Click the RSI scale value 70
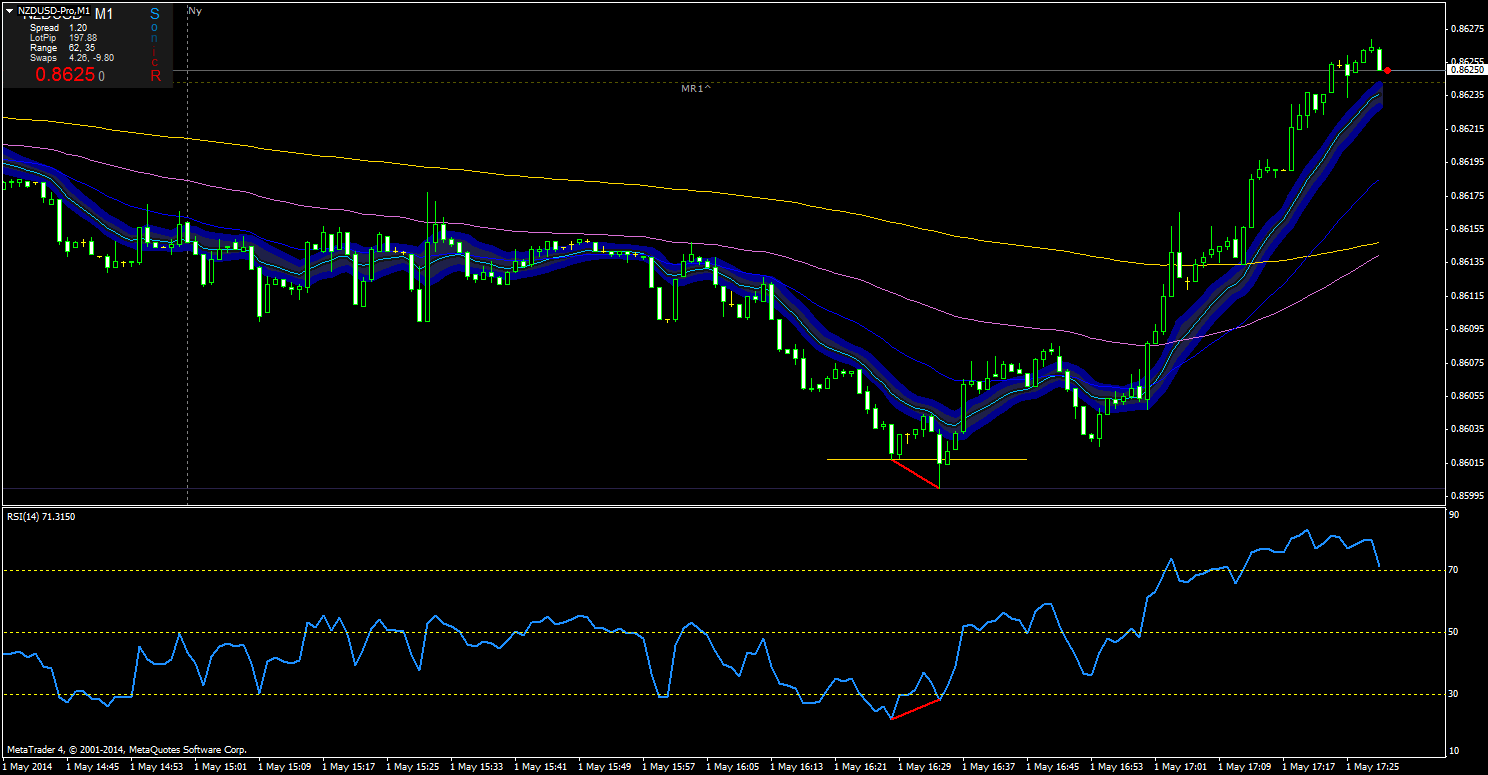The width and height of the screenshot is (1488, 775). 1455,569
